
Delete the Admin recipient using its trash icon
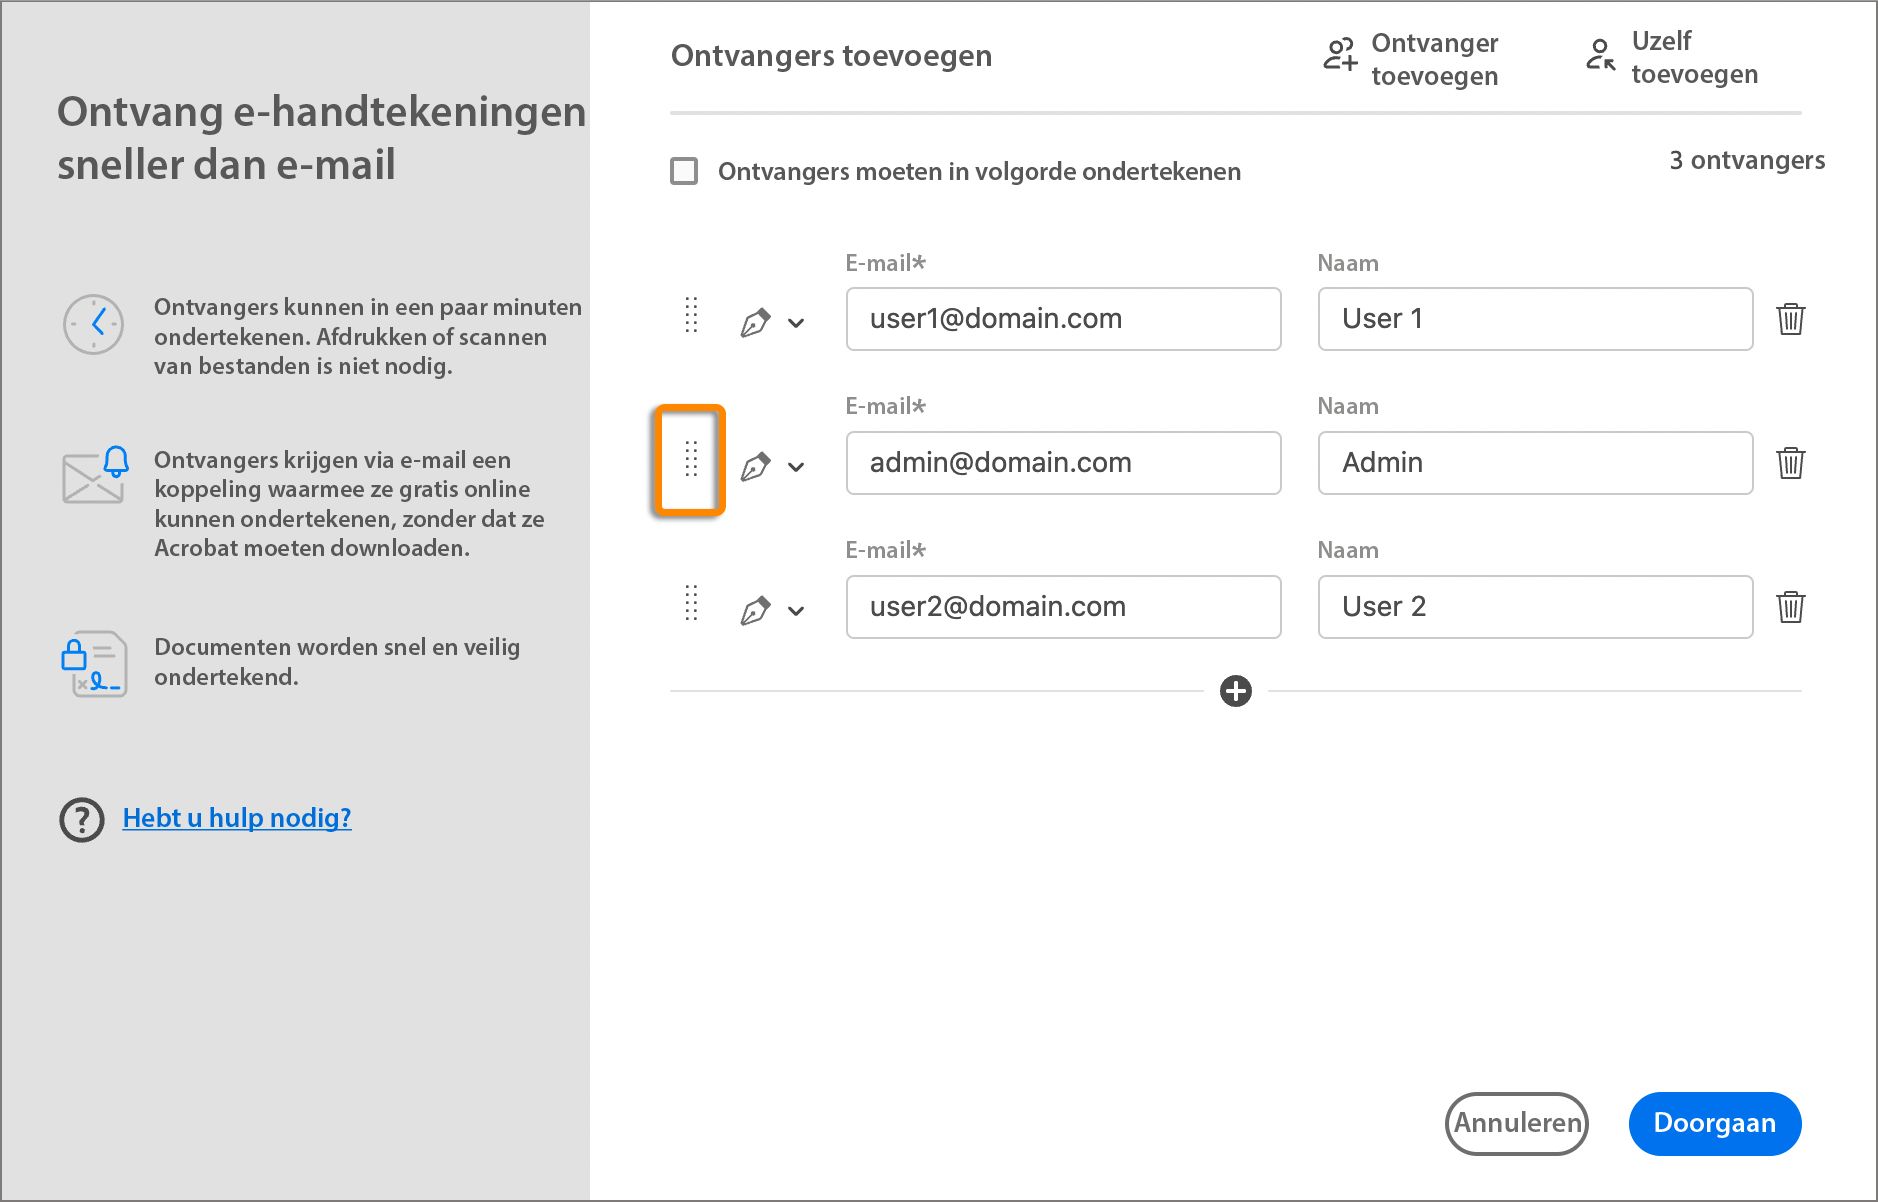point(1791,463)
